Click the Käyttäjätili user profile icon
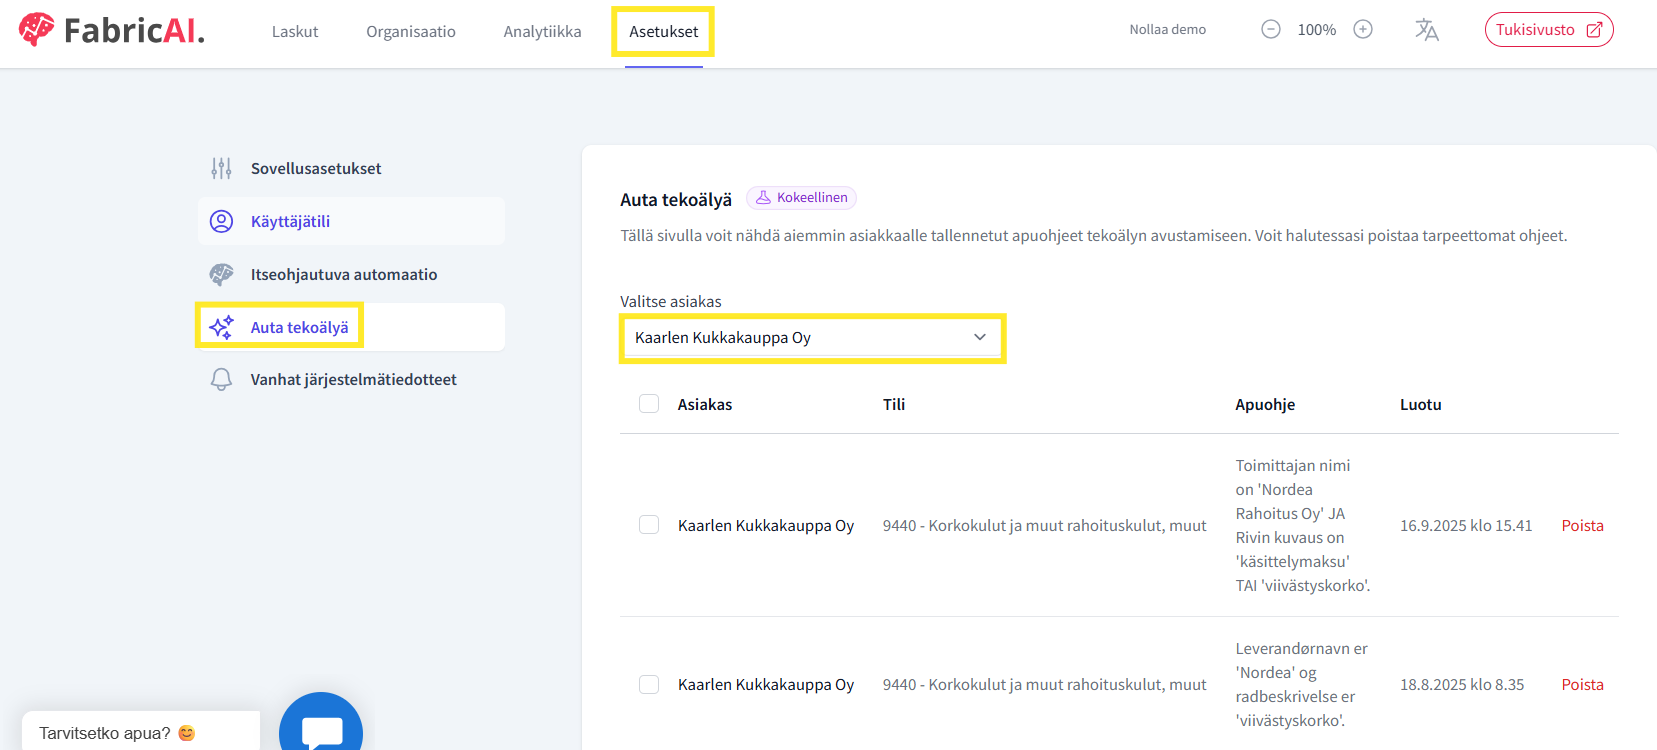The image size is (1657, 750). click(x=221, y=222)
